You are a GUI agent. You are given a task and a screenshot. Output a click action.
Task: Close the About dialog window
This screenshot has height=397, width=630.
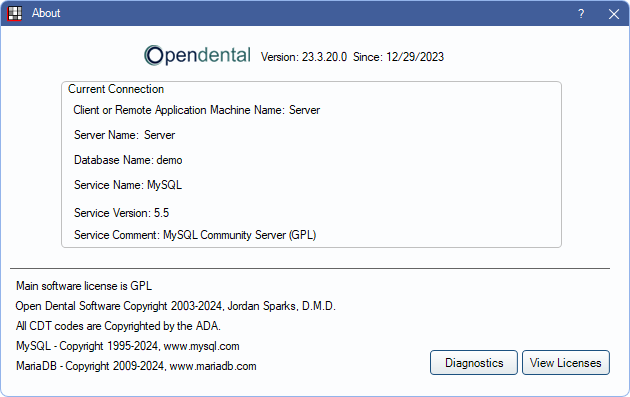614,14
